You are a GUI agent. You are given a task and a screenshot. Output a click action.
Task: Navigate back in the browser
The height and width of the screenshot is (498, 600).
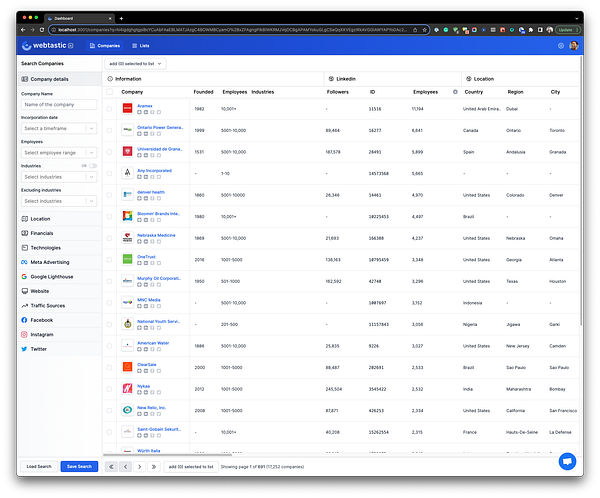(x=23, y=30)
